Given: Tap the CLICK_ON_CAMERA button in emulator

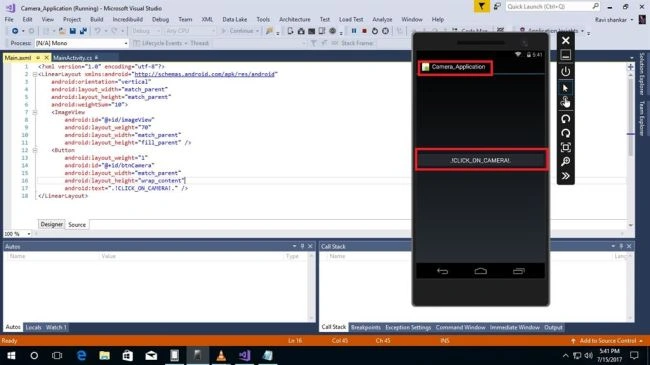Looking at the screenshot, I should [480, 161].
